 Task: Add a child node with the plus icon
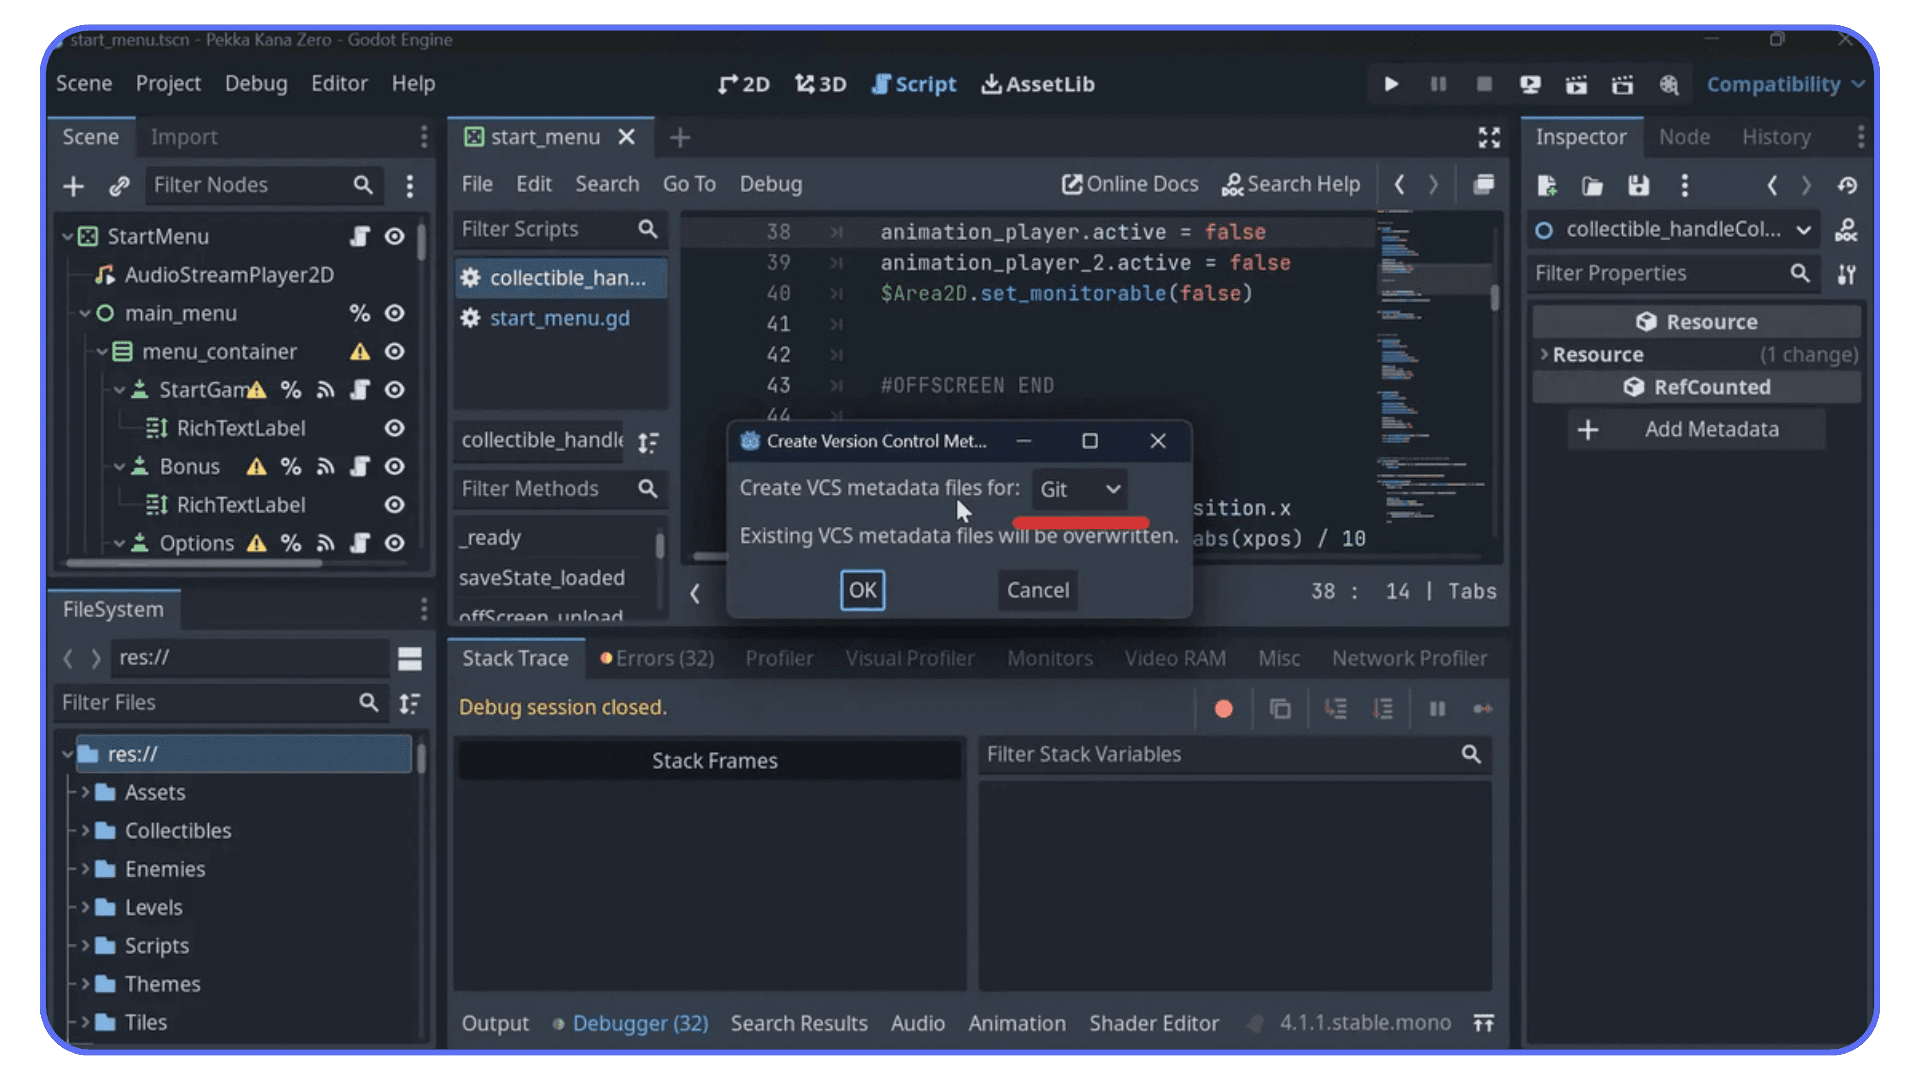73,185
